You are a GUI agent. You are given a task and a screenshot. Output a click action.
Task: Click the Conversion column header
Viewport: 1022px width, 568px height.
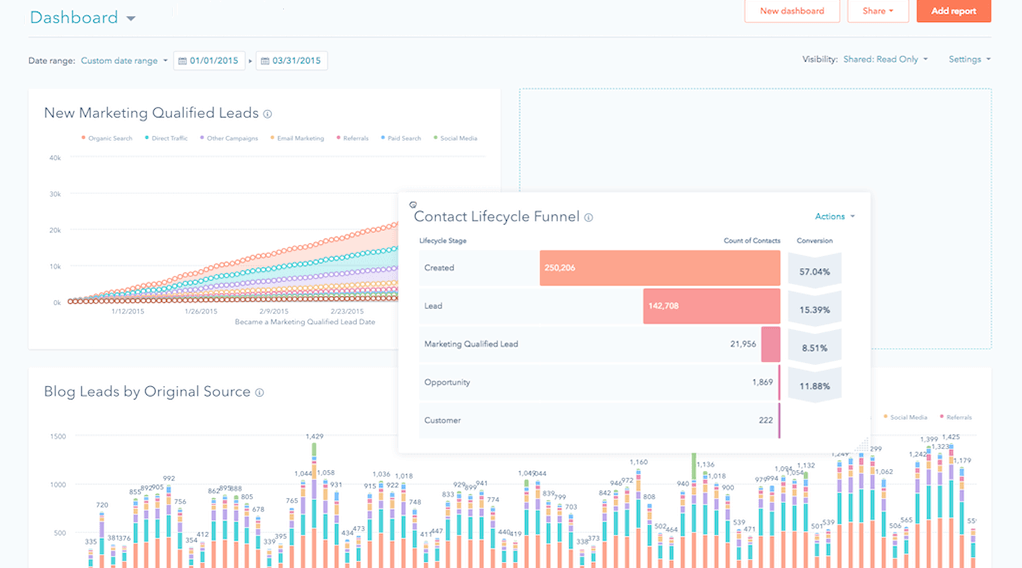815,241
